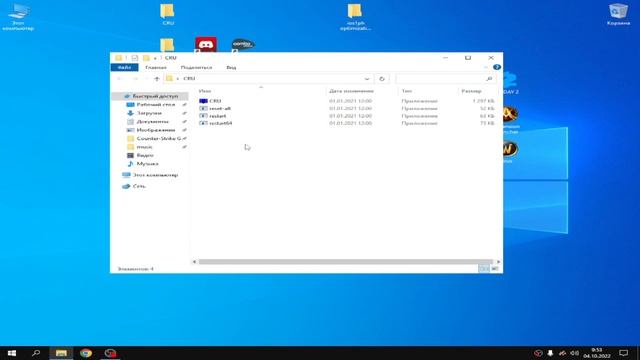Open Загрузки in the navigation pane

pyautogui.click(x=149, y=113)
